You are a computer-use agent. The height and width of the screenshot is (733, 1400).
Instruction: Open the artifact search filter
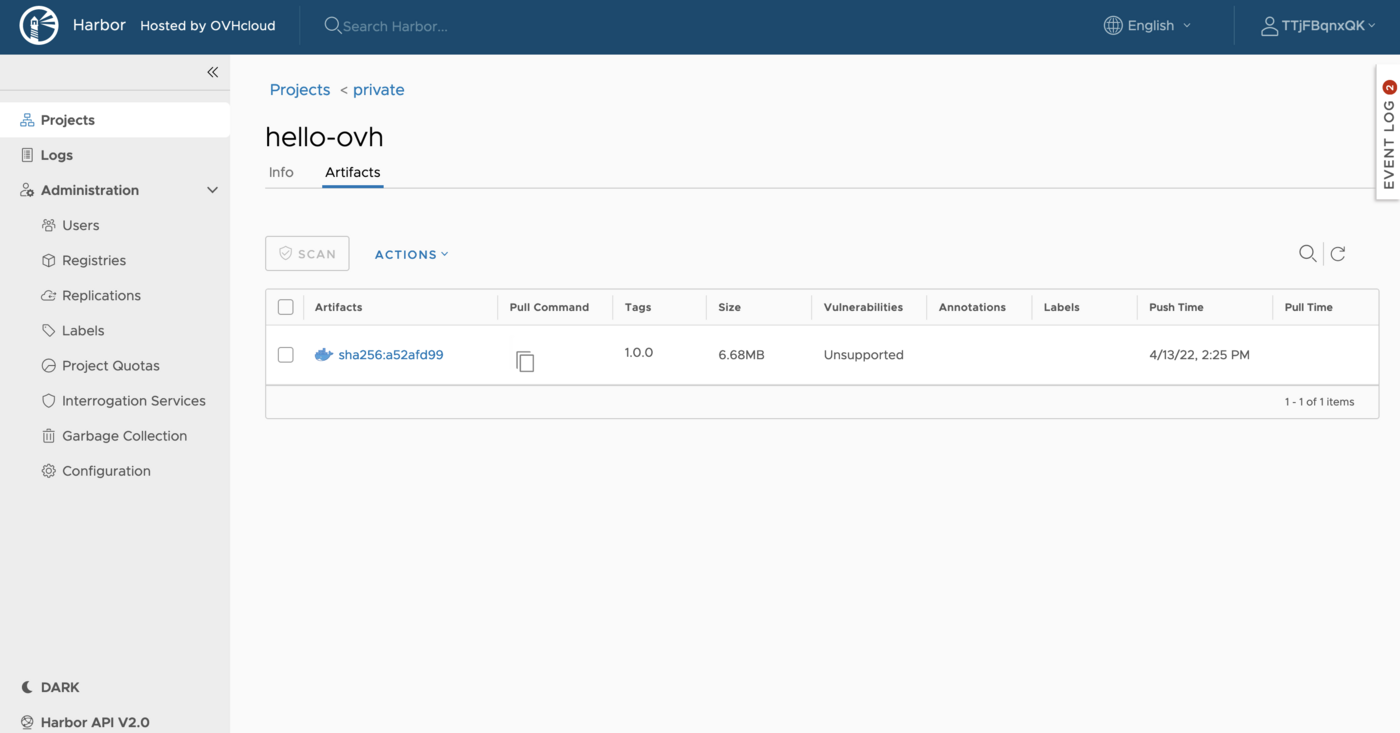pyautogui.click(x=1307, y=253)
